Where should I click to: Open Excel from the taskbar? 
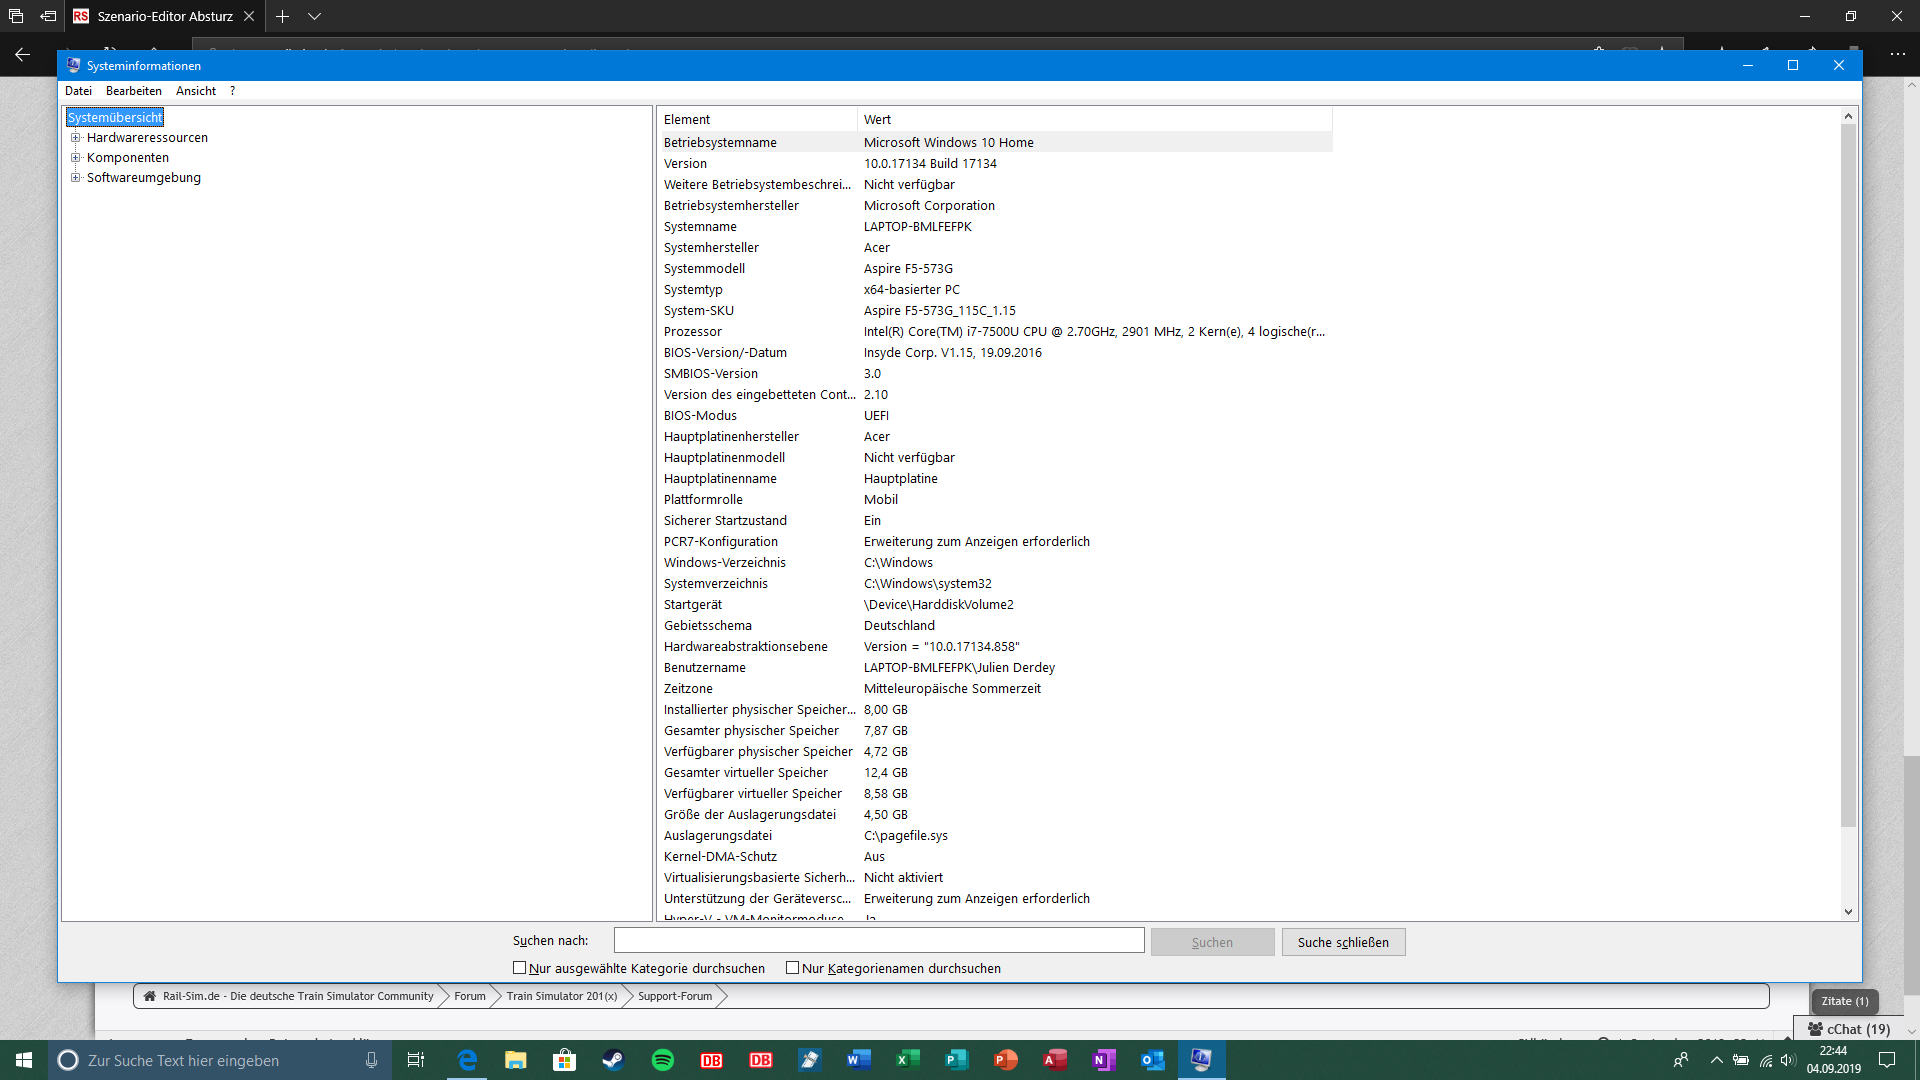[907, 1060]
